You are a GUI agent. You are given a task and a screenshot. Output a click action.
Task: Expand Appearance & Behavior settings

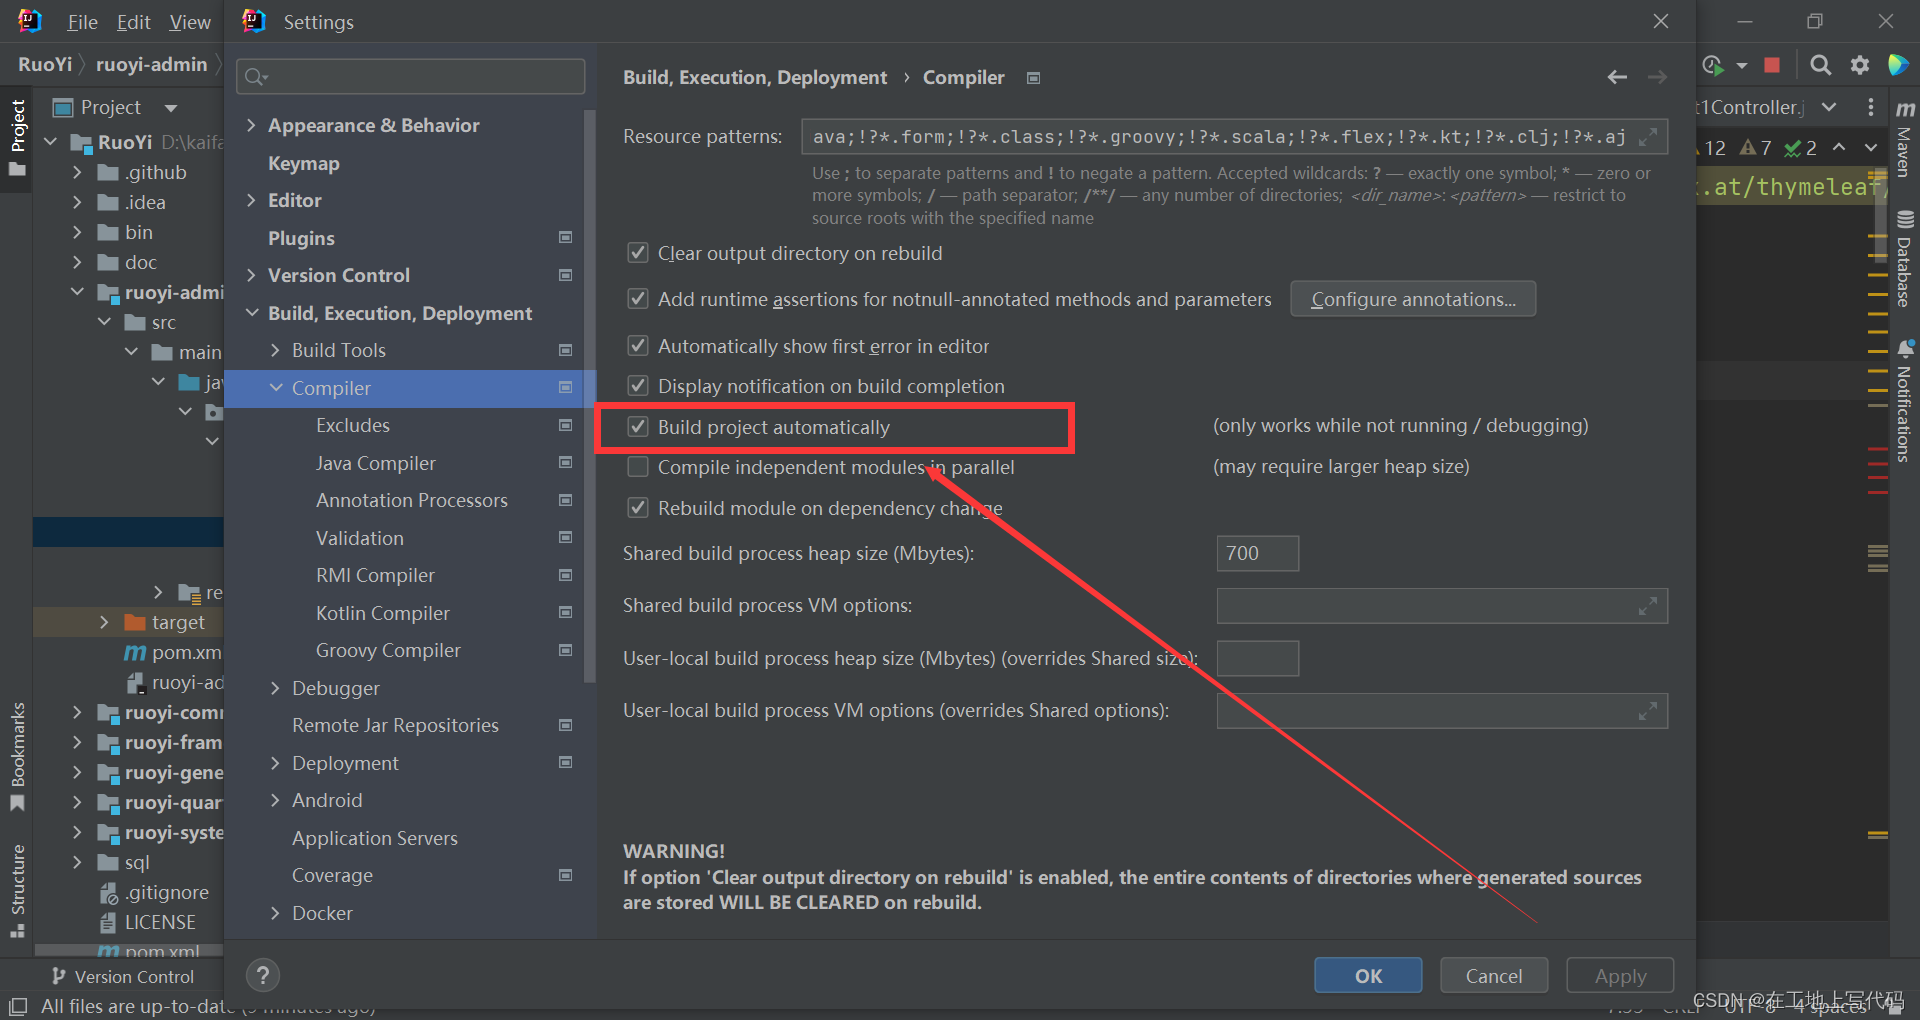tap(251, 125)
